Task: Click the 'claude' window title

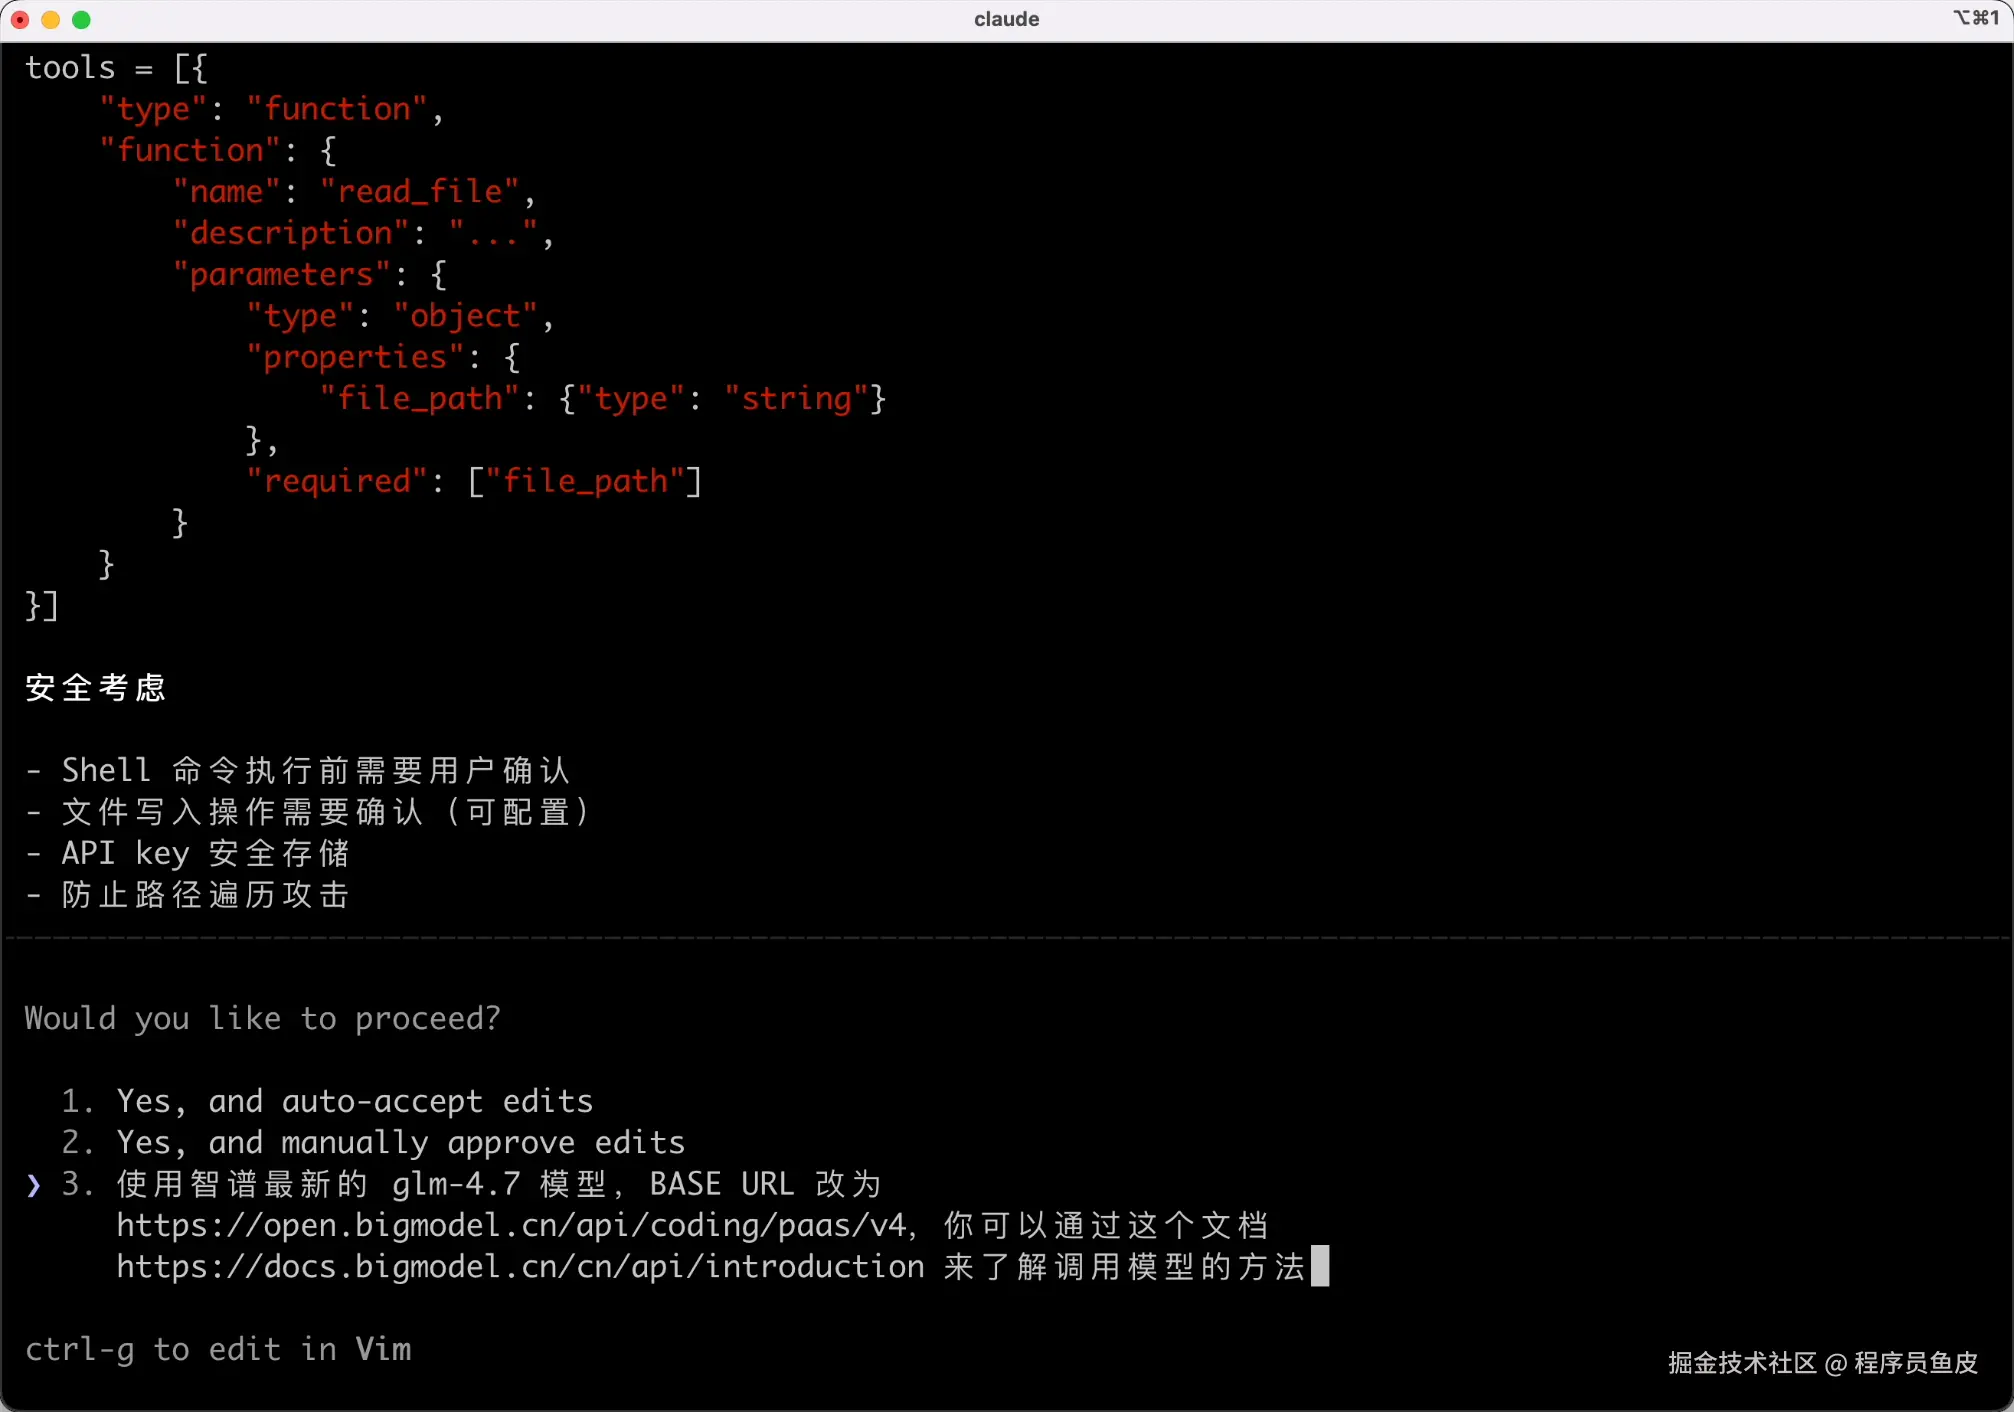Action: click(1006, 19)
